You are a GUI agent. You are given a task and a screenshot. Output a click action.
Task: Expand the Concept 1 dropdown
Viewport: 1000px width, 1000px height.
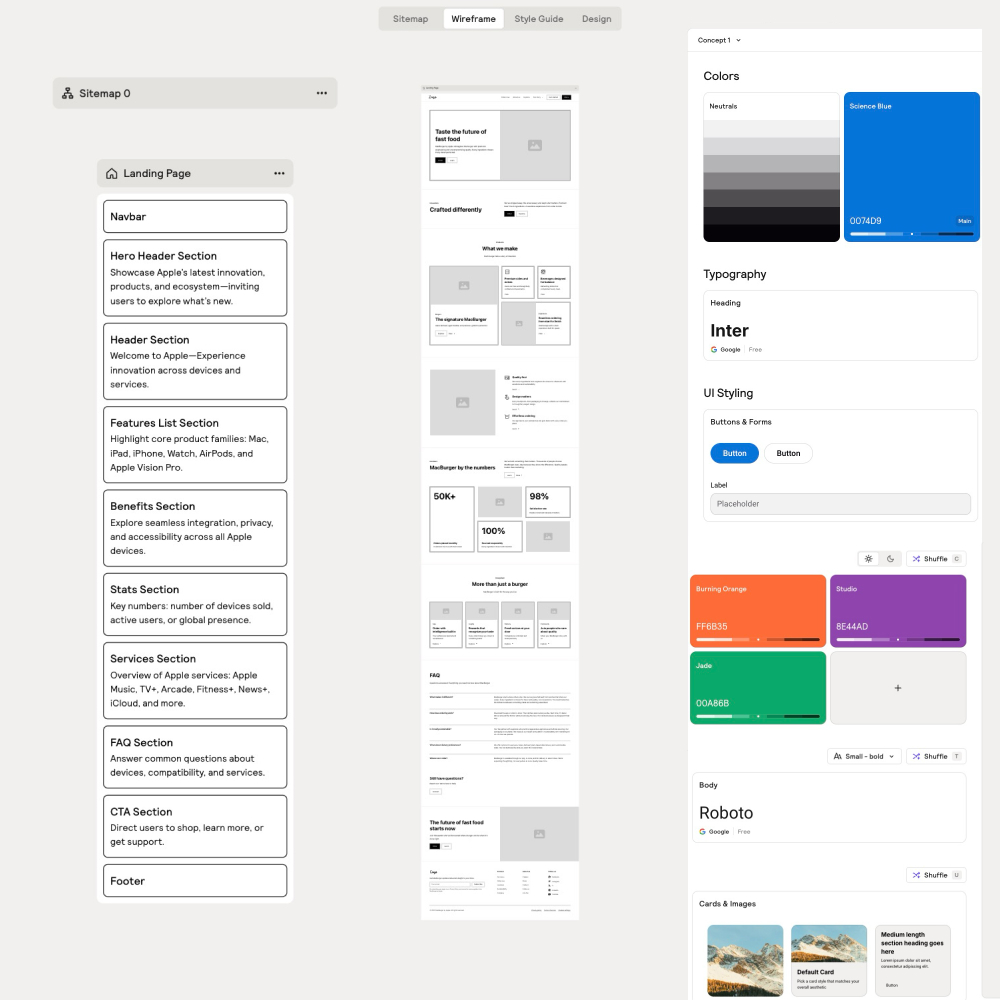[719, 40]
